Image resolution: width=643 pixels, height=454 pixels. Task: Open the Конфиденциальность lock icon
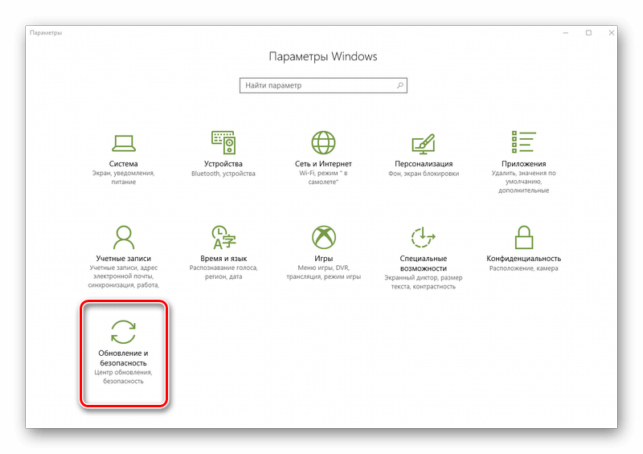coord(524,237)
